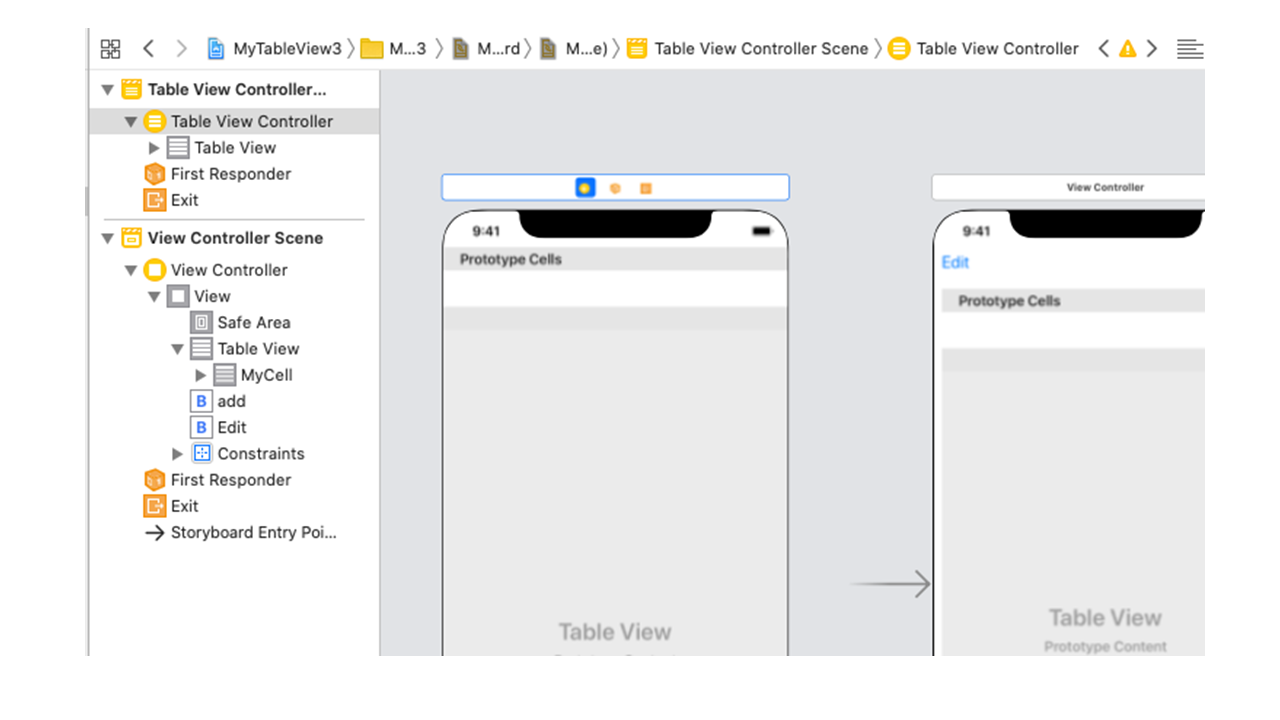This screenshot has height=720, width=1280.
Task: Click the storyboard entry point arrow
Action: [890, 584]
